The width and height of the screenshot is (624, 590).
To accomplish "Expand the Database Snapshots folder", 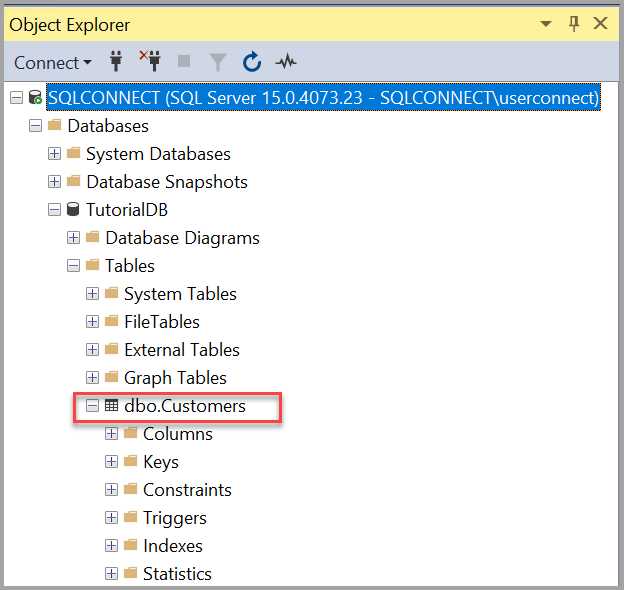I will tap(55, 182).
